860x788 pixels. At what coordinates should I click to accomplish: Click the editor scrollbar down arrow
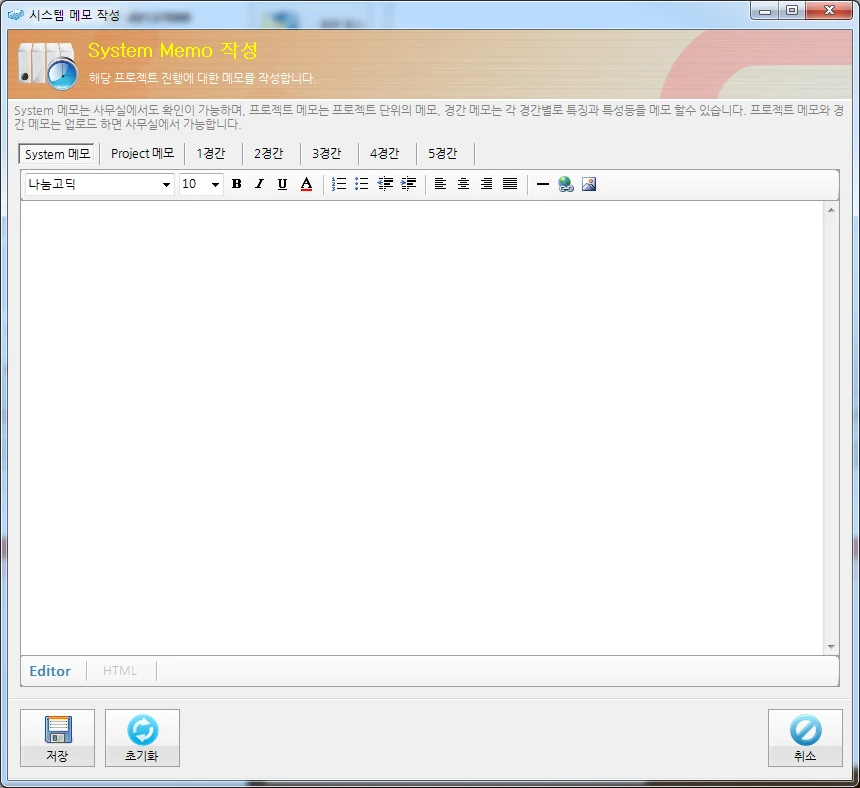point(831,647)
